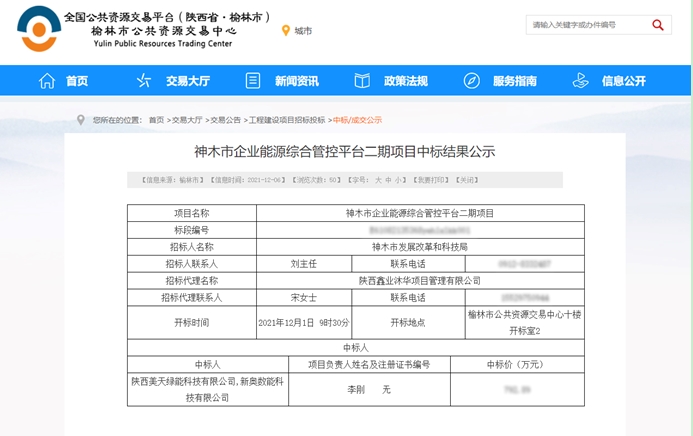Click the compass icon beside 服务指南
The height and width of the screenshot is (436, 693).
472,81
